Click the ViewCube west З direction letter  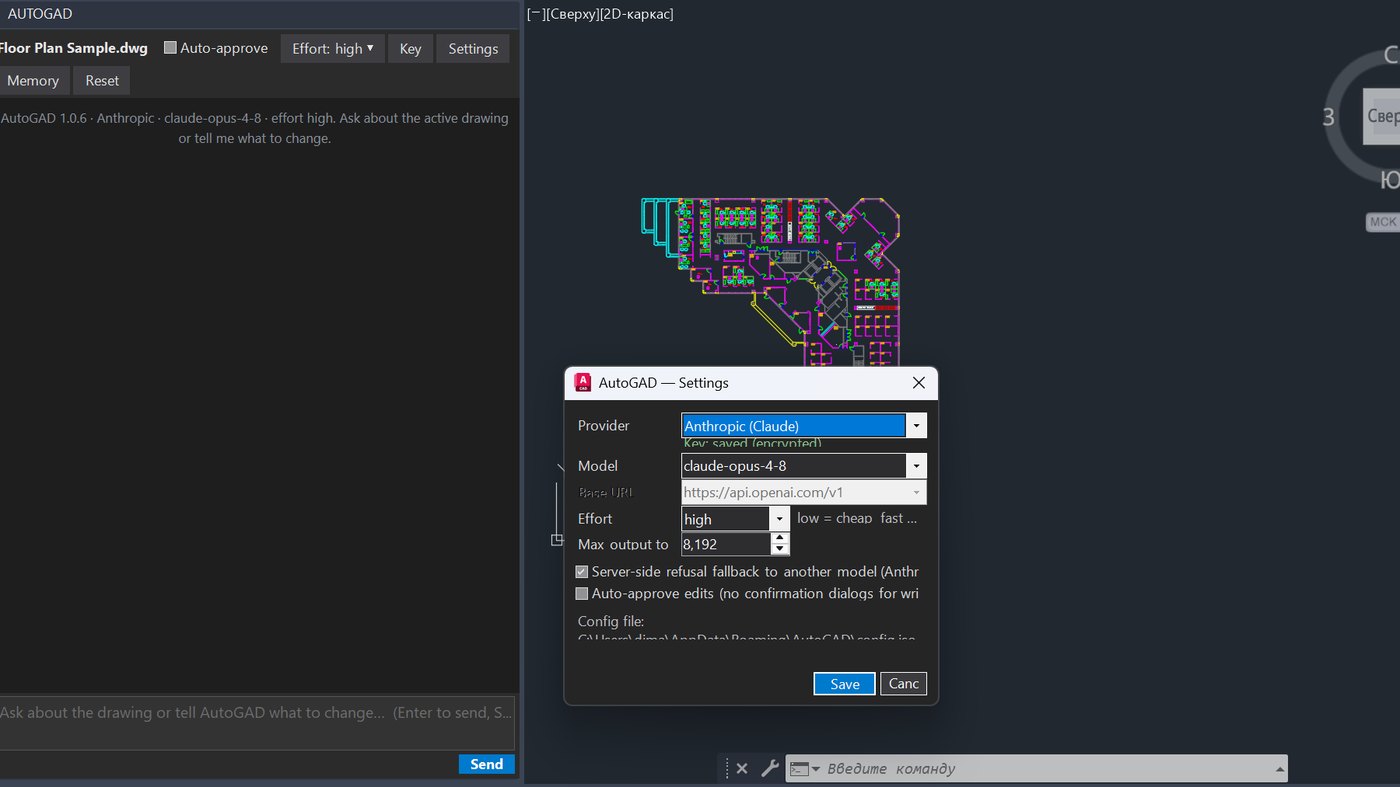point(1328,117)
